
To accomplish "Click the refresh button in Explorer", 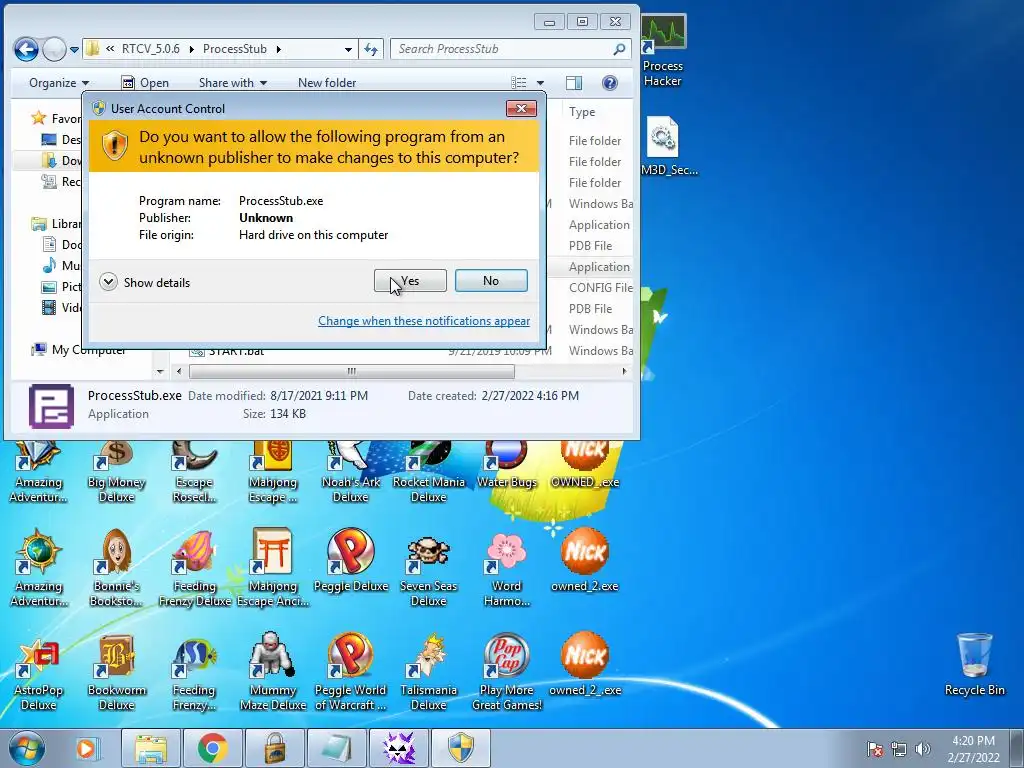I will tap(371, 49).
